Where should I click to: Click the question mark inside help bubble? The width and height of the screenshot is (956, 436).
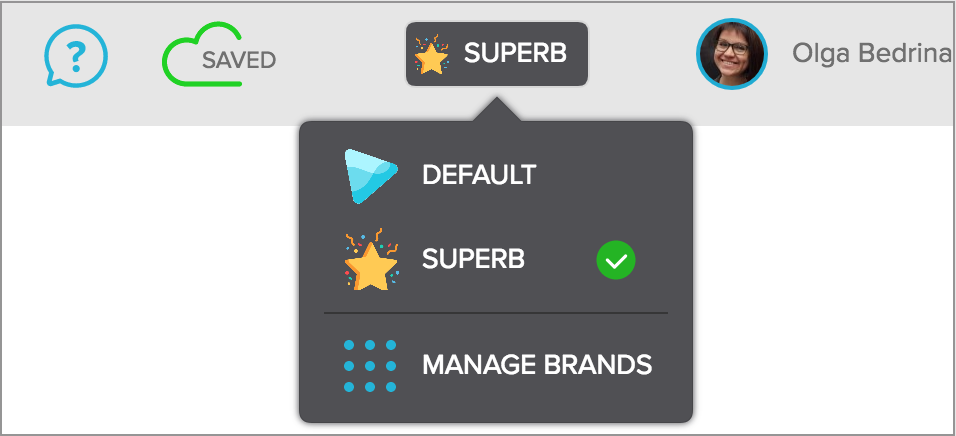(x=76, y=55)
